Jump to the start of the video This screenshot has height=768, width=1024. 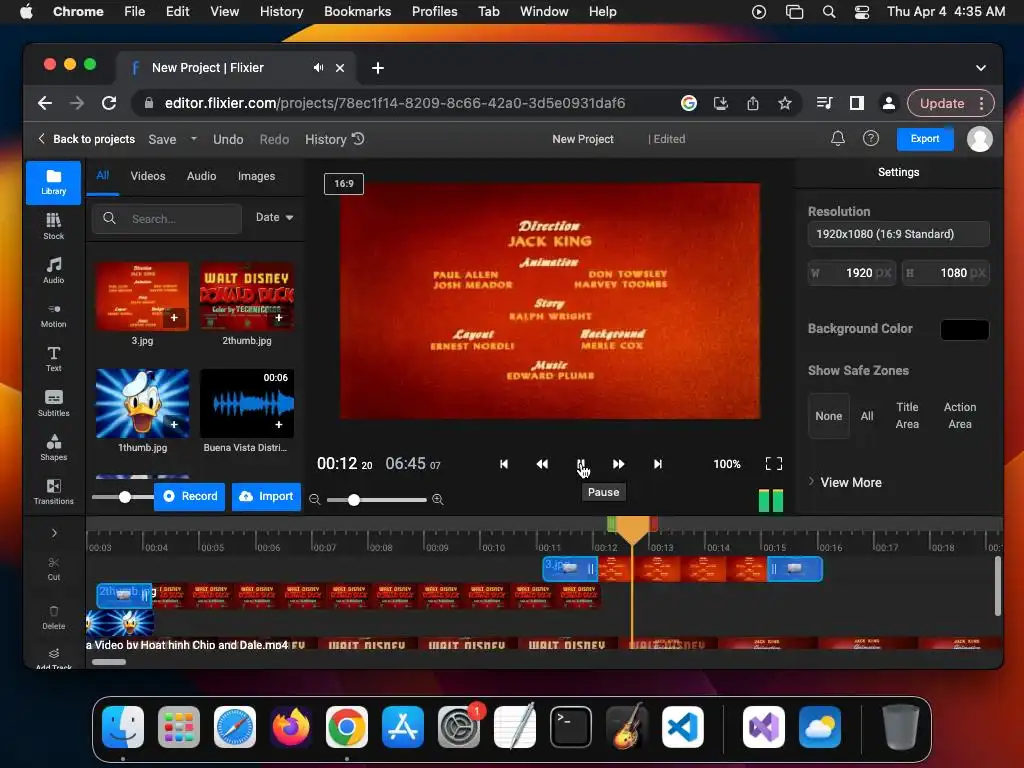(x=504, y=464)
